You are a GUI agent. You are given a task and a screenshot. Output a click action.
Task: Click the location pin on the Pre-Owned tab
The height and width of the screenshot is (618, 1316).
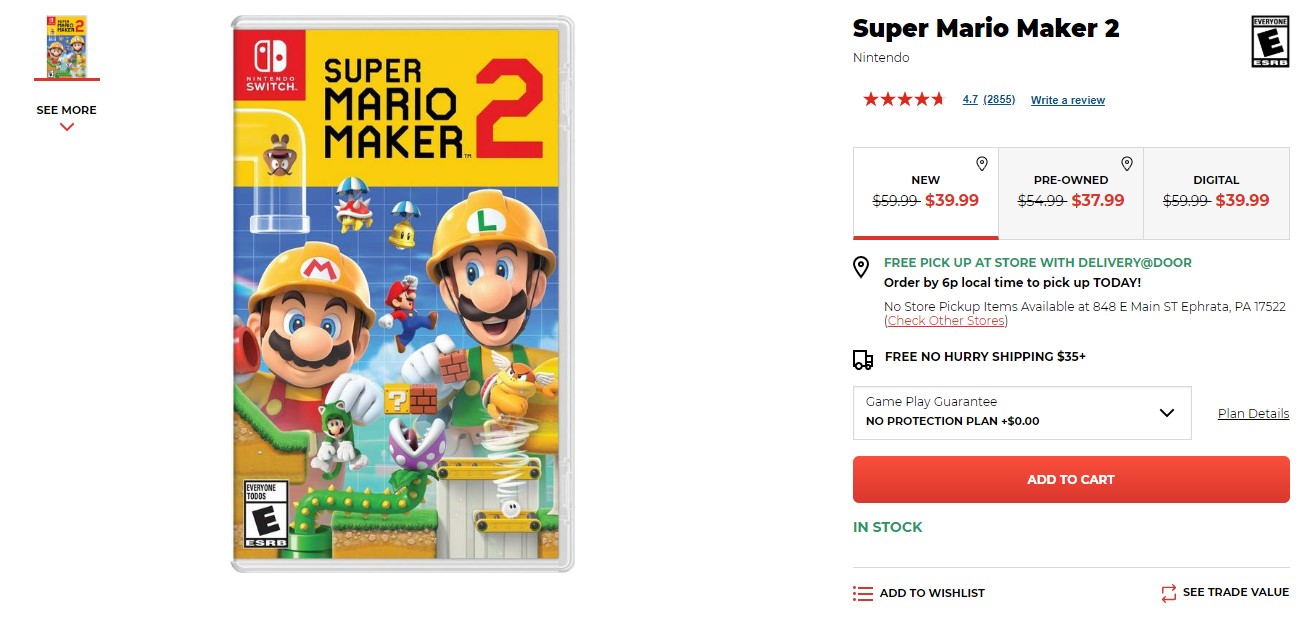[x=1126, y=163]
